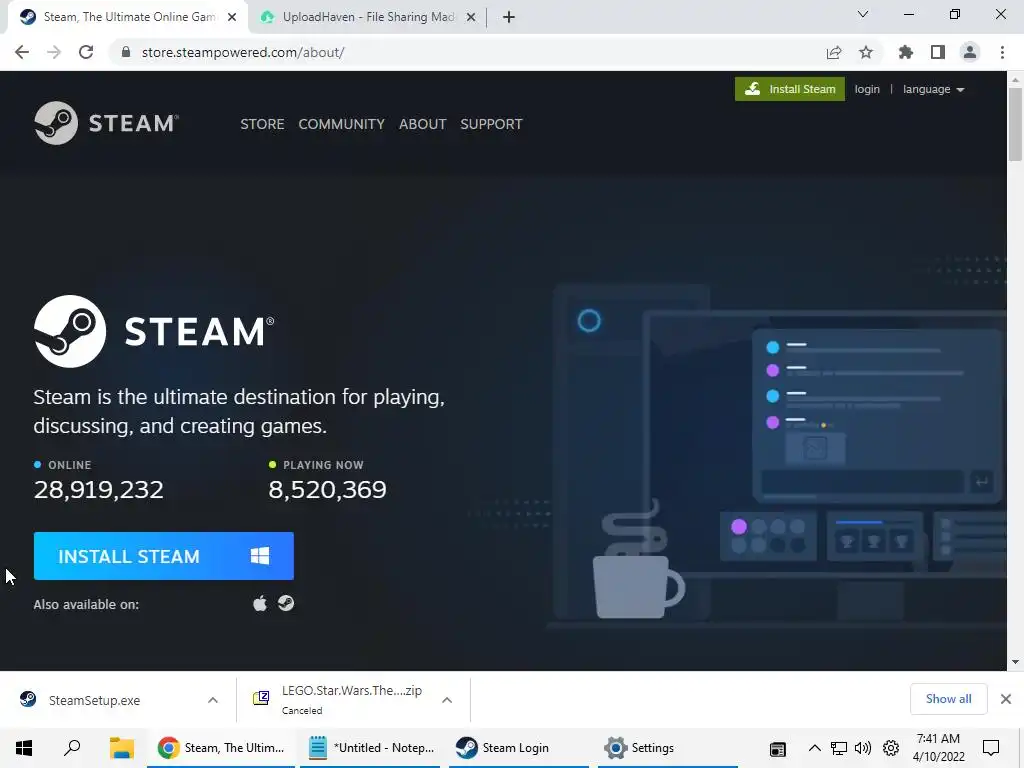Click the Steam logo in the page header
This screenshot has height=768, width=1024.
coord(106,123)
